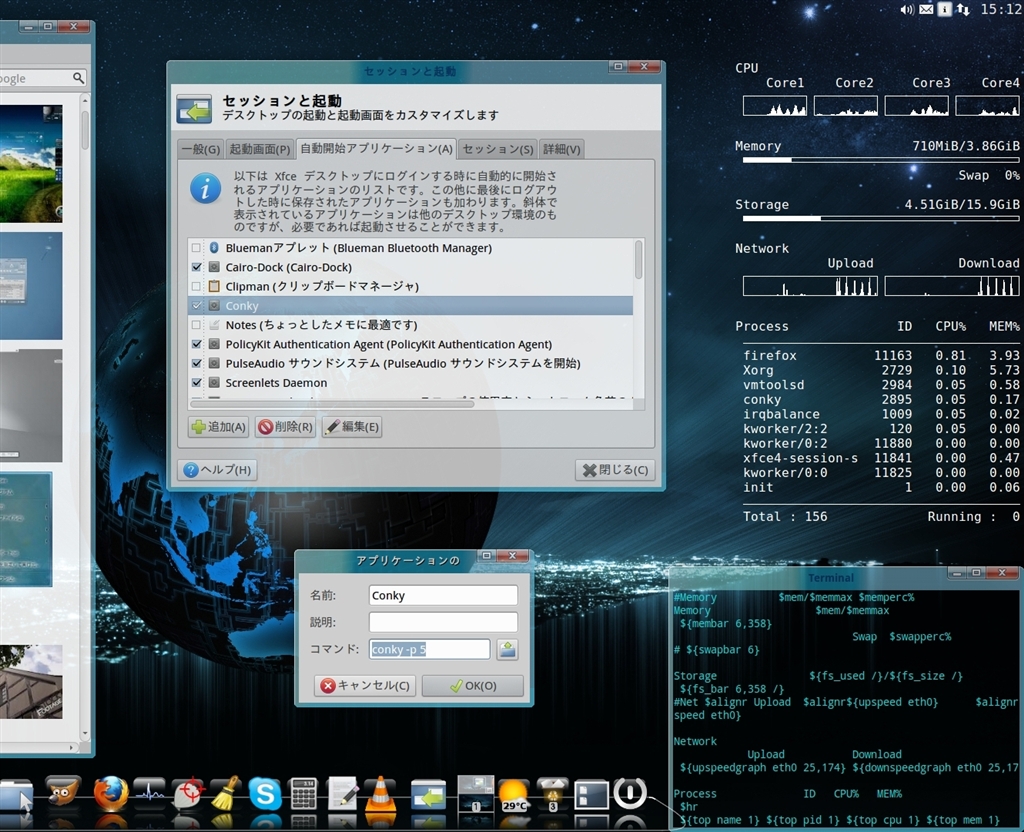Launch VLC media player from dock
The height and width of the screenshot is (832, 1024).
[x=379, y=794]
